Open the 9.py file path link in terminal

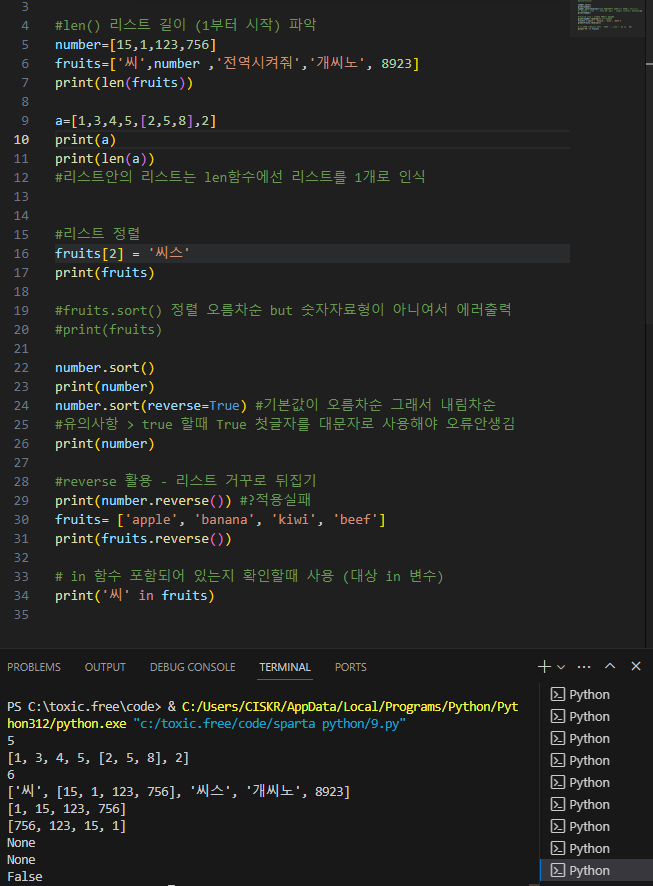[269, 724]
